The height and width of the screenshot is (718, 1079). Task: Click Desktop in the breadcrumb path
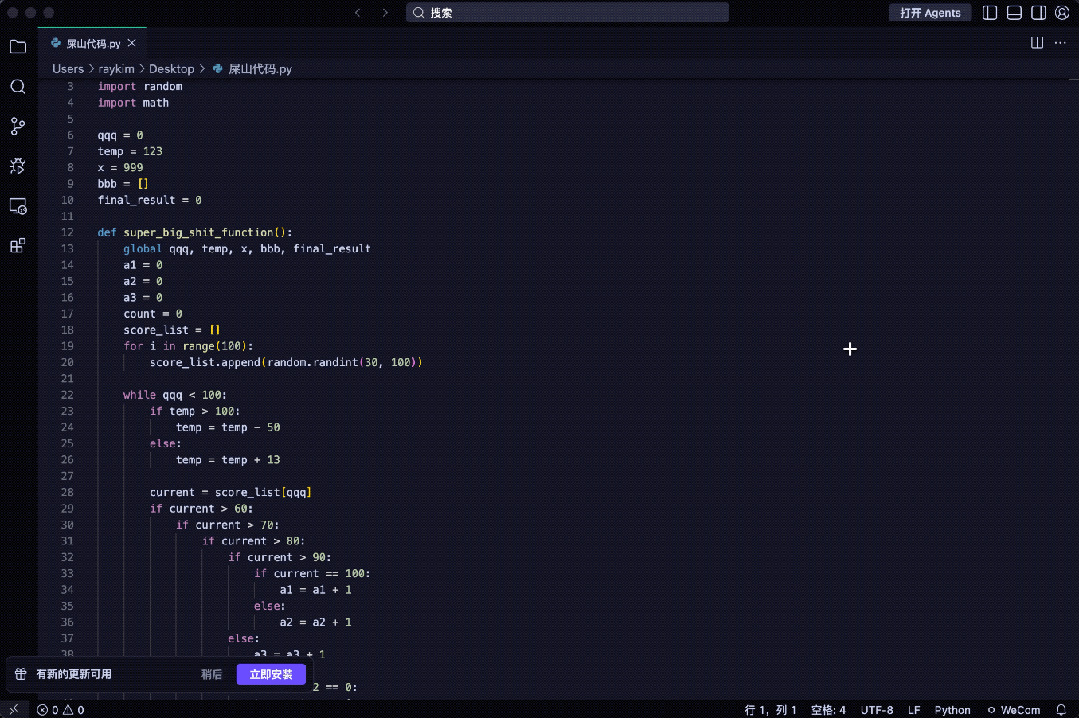(171, 69)
